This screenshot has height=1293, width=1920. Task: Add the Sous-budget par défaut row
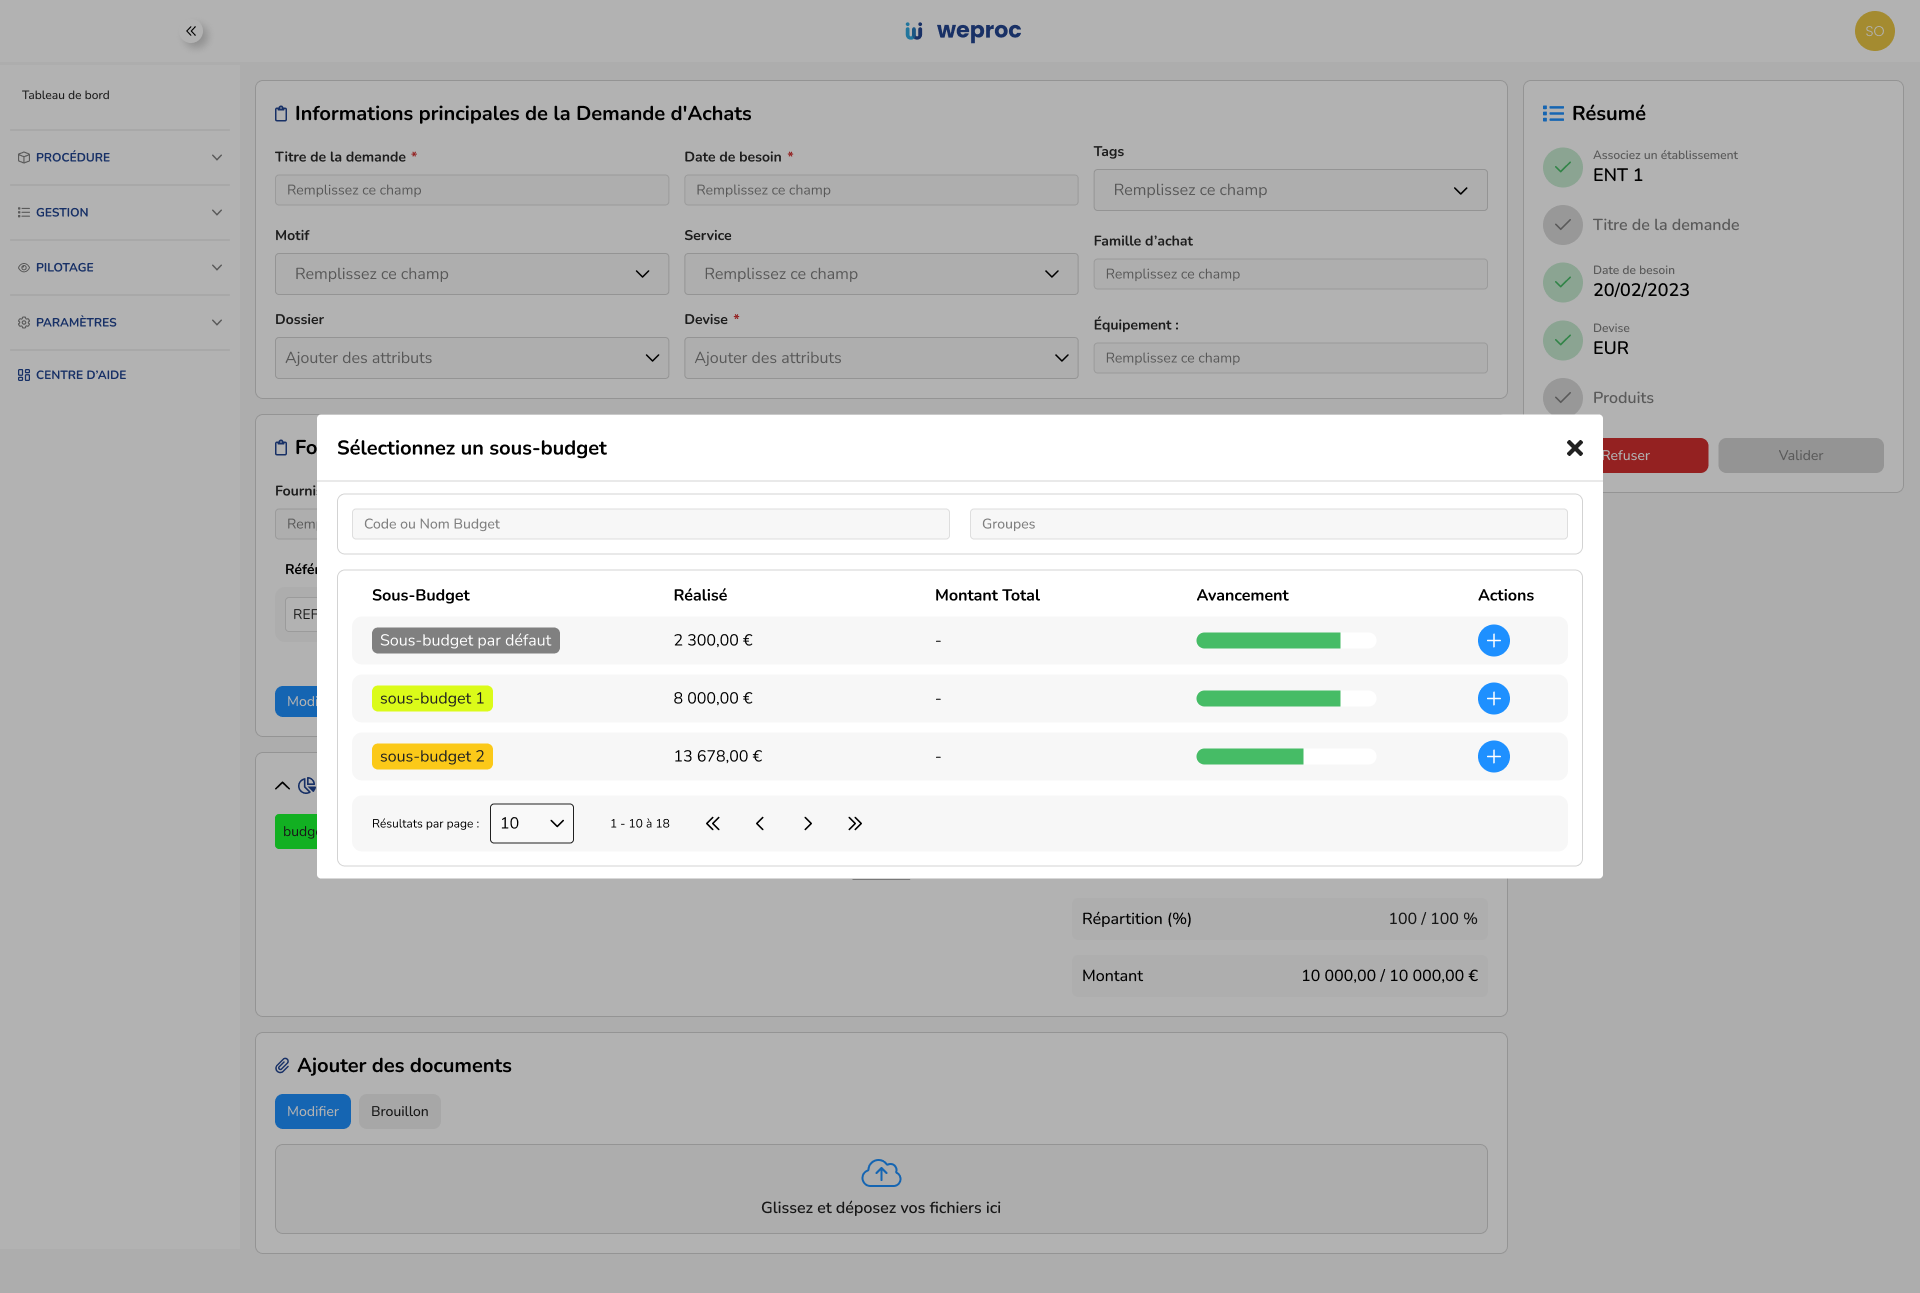1493,640
